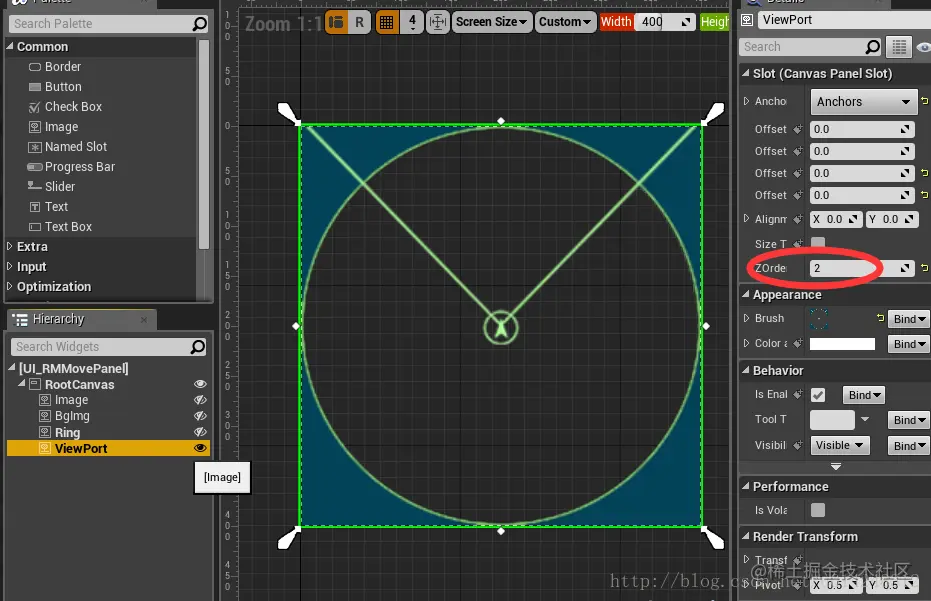The width and height of the screenshot is (931, 601).
Task: Select the Progress Bar widget
Action: (x=71, y=167)
